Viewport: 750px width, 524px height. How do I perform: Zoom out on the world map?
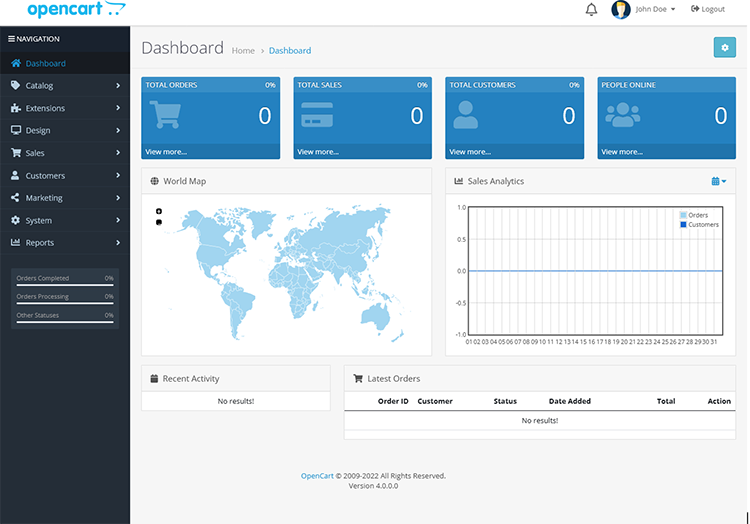coord(159,222)
